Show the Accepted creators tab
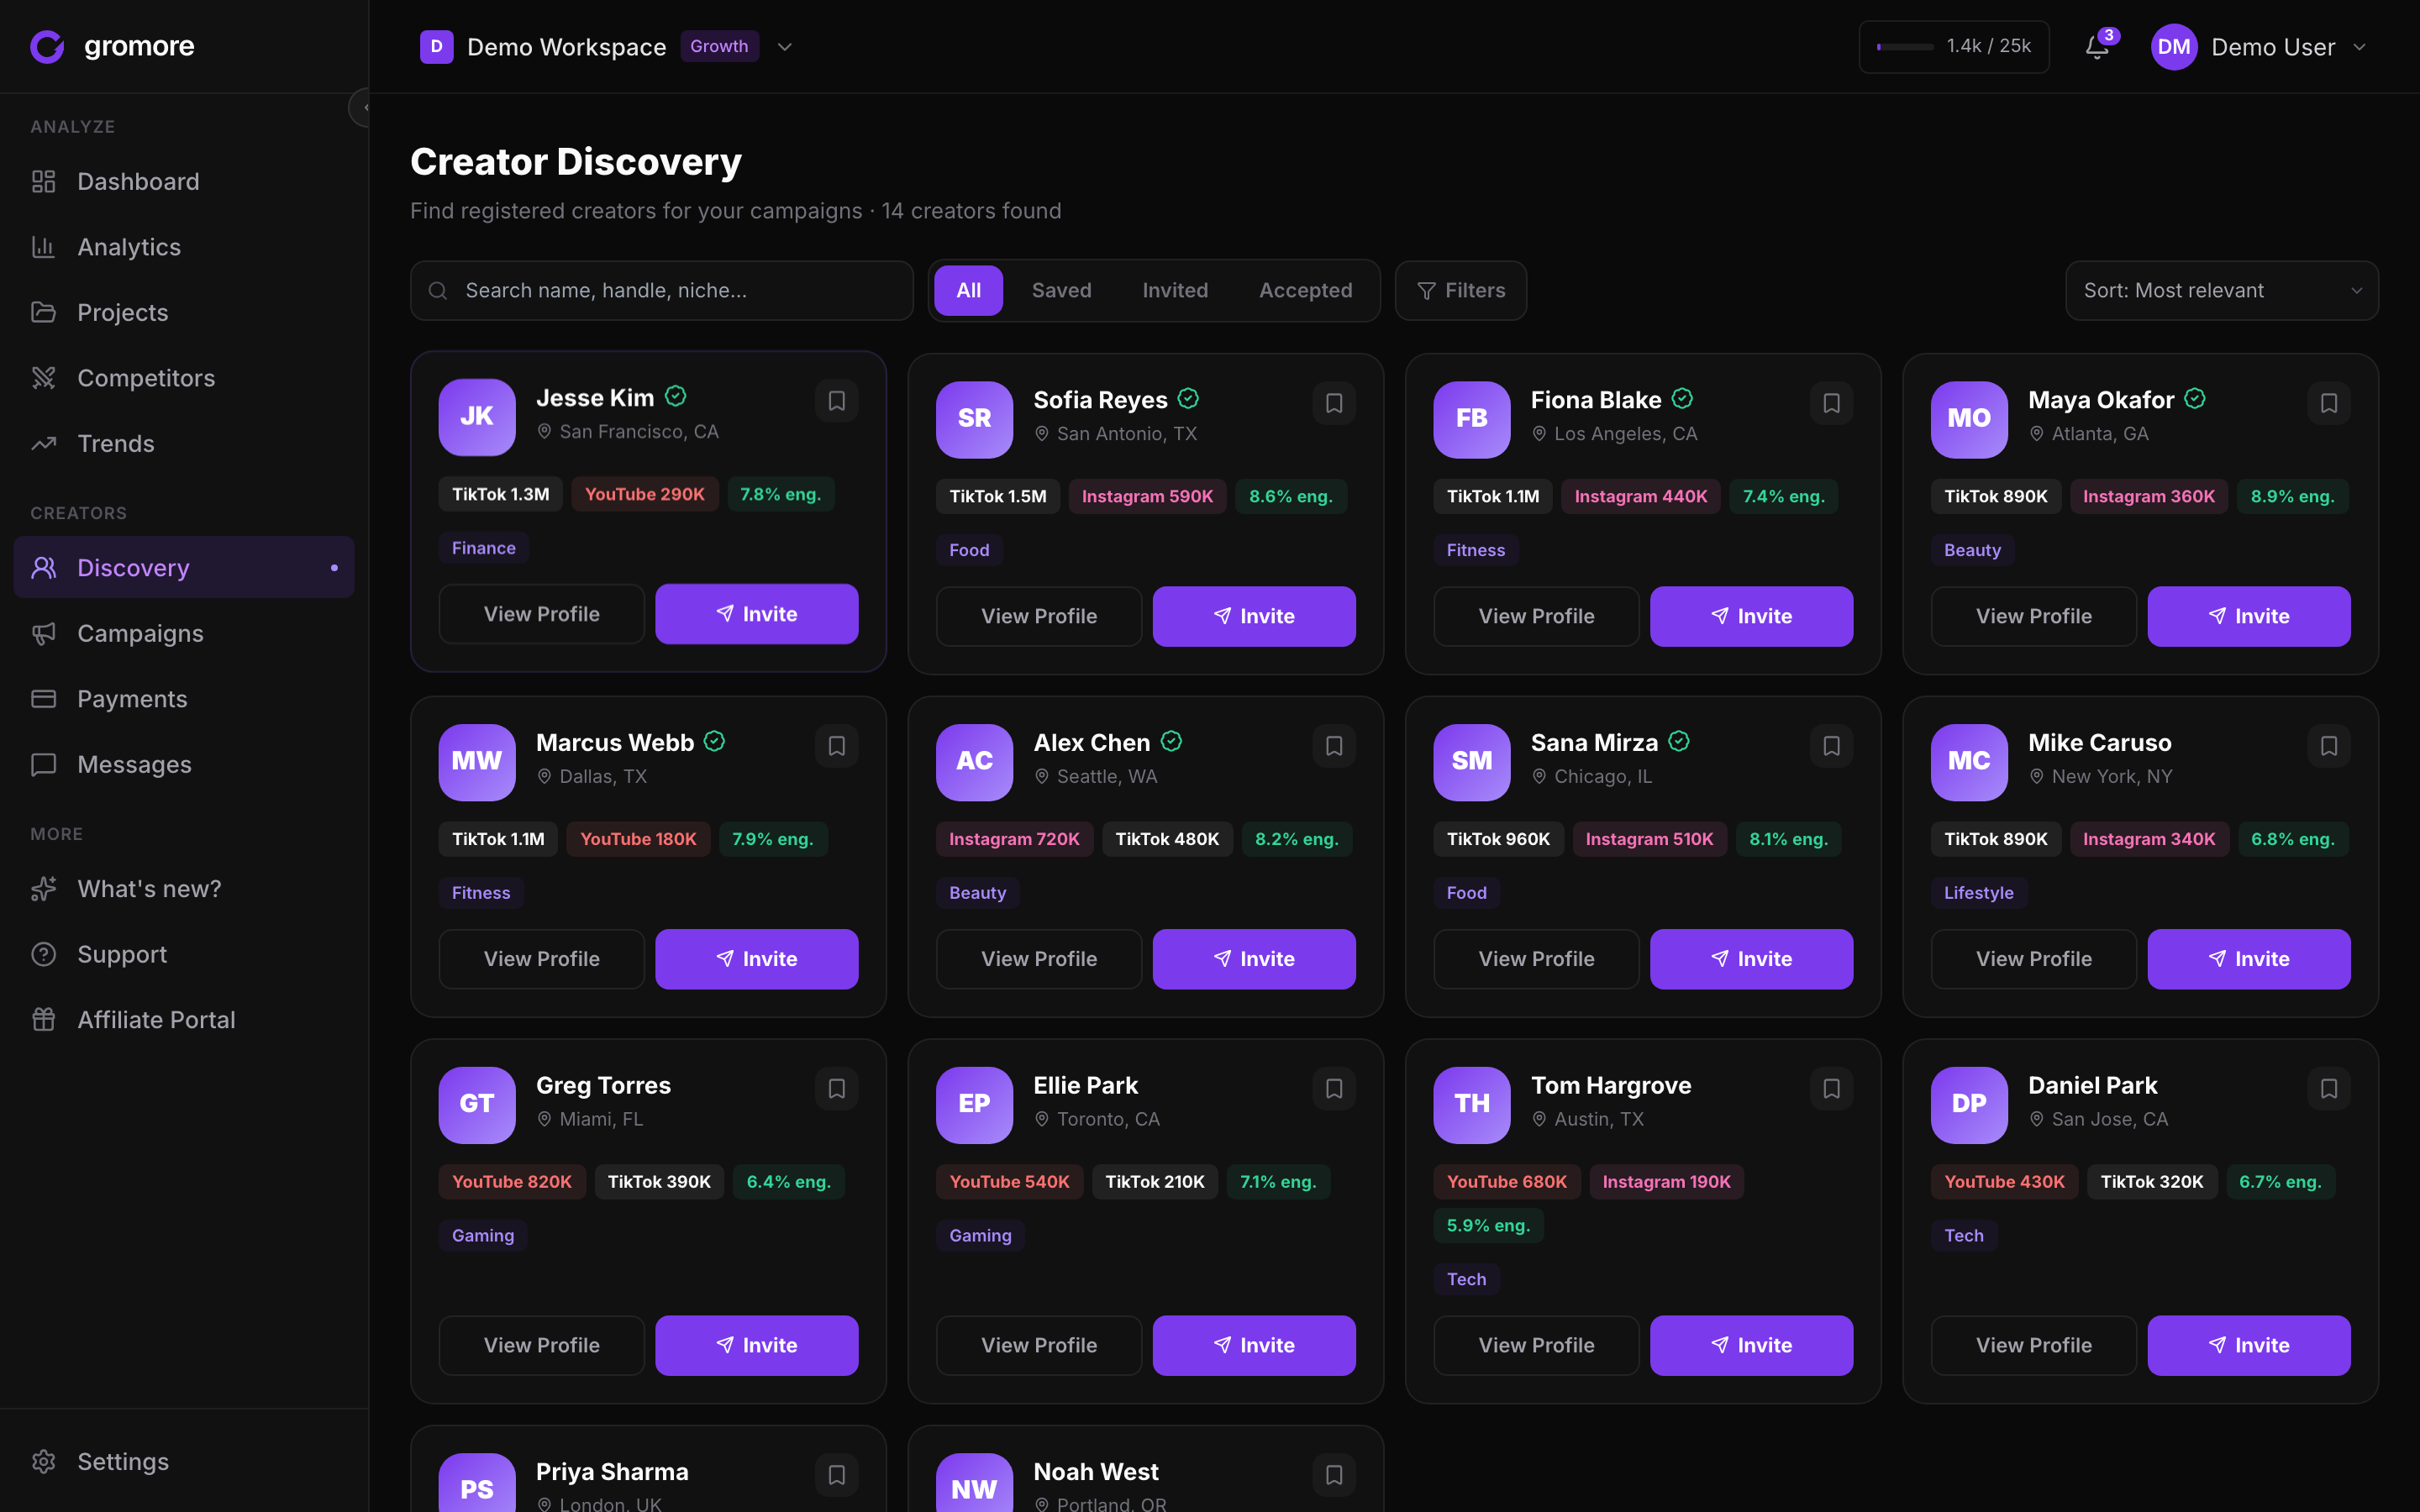Image resolution: width=2420 pixels, height=1512 pixels. (1305, 291)
